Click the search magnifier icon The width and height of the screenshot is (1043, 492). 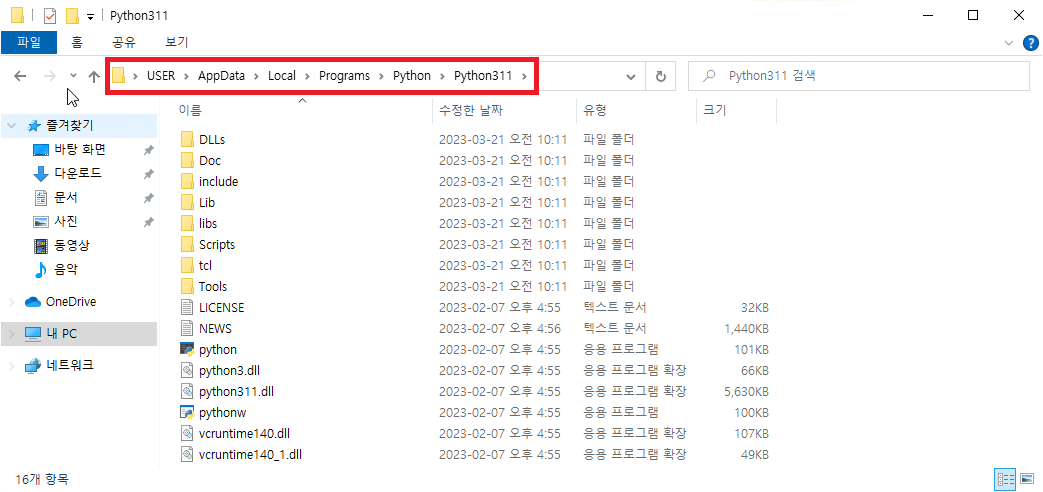coord(710,76)
